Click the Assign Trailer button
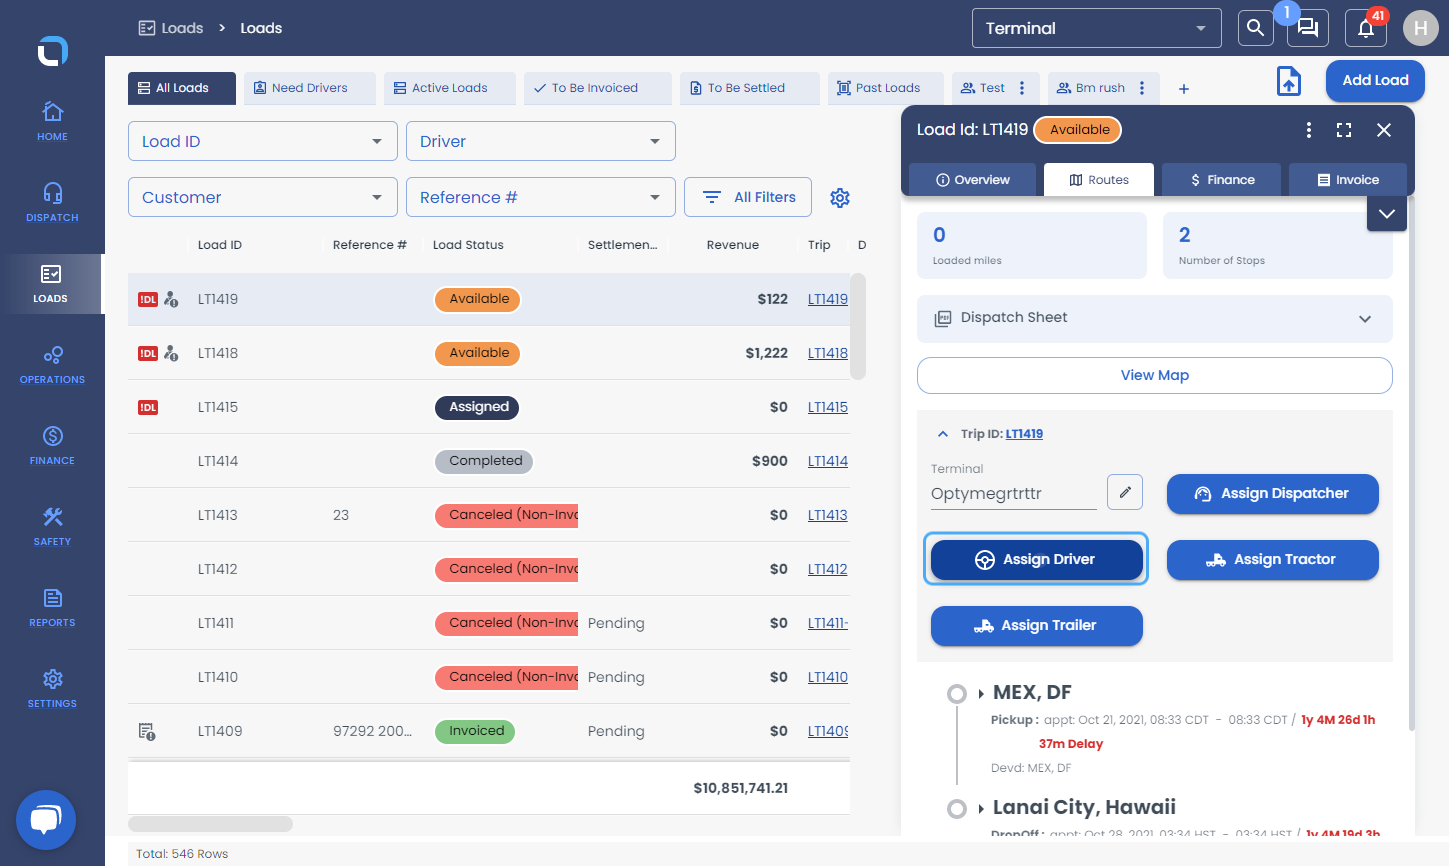This screenshot has width=1449, height=866. 1037,626
